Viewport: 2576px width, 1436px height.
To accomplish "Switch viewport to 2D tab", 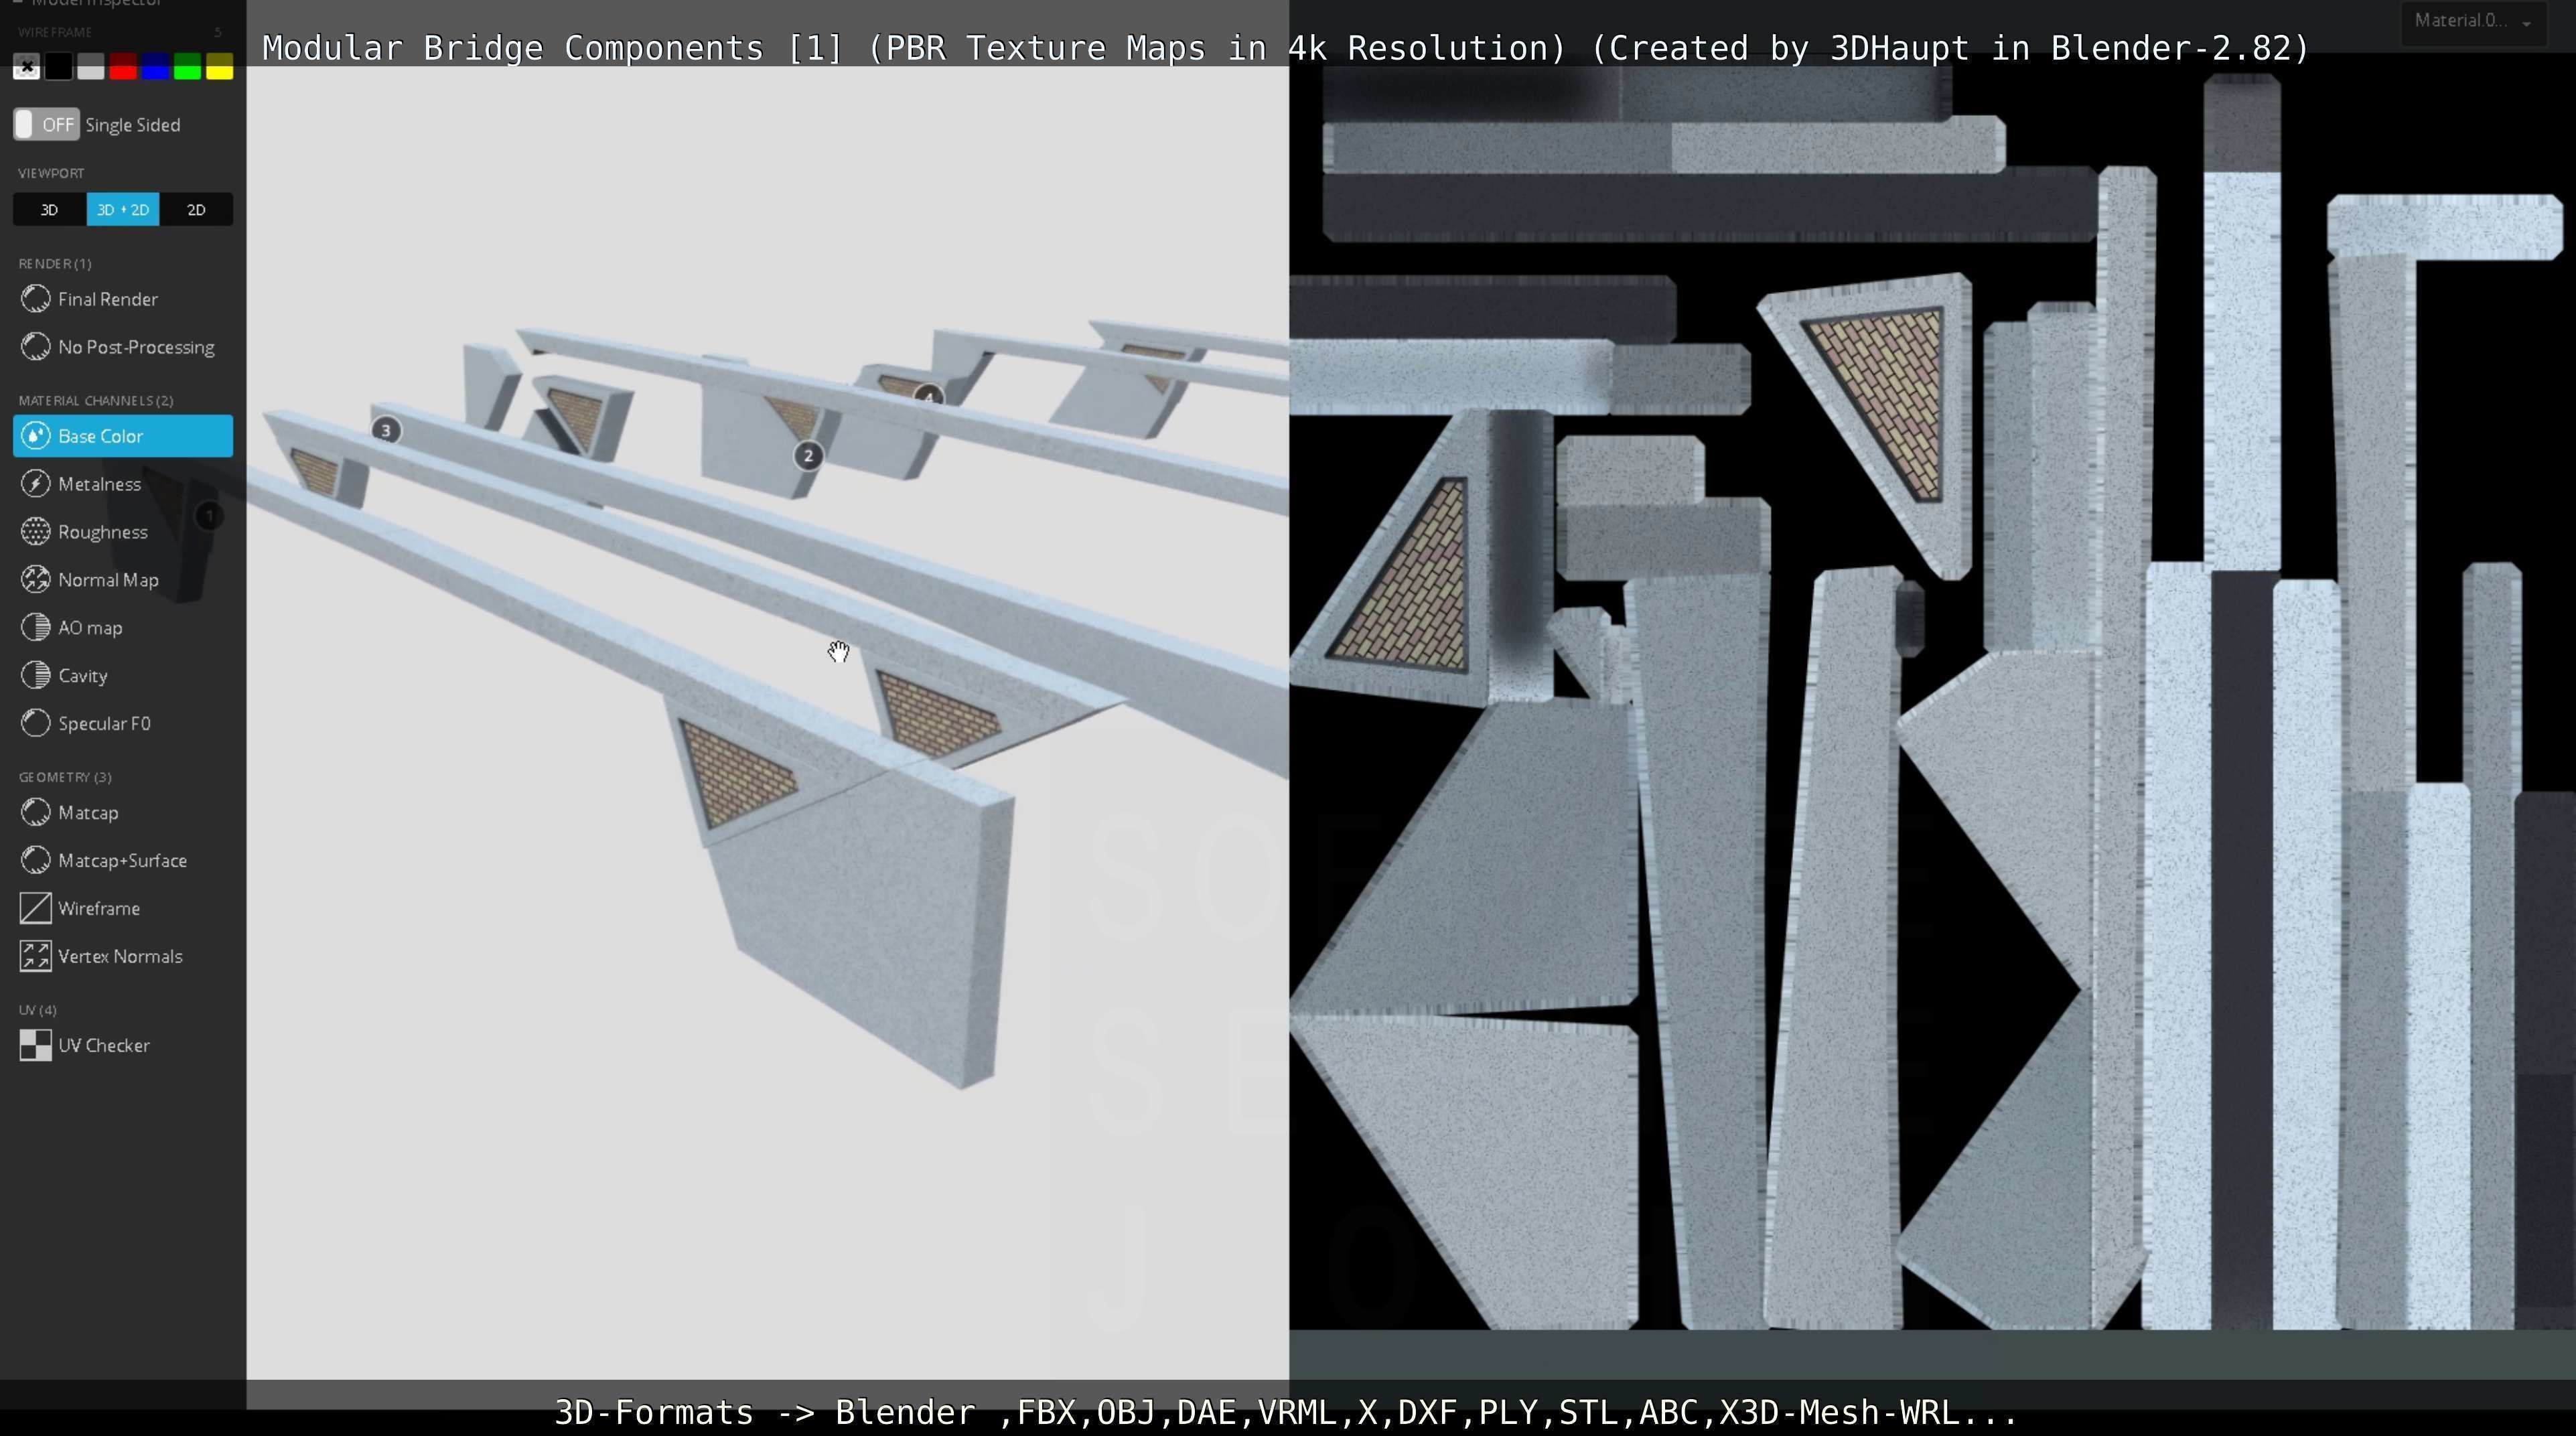I will (x=196, y=210).
